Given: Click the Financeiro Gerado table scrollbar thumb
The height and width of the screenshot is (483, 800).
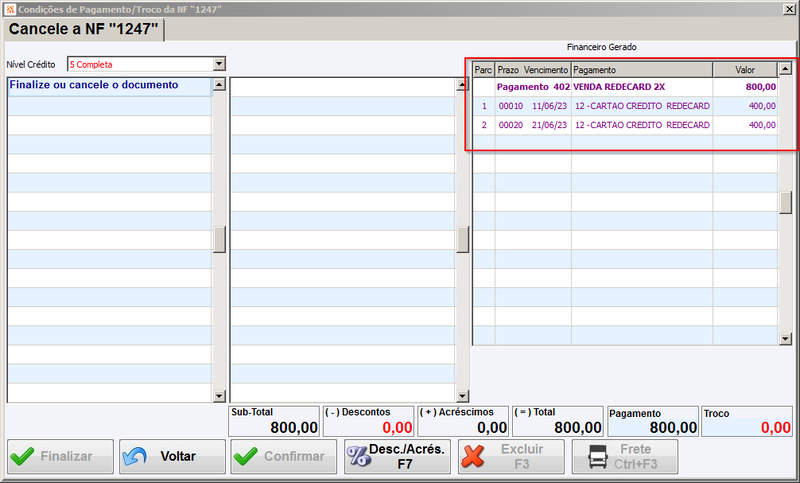Looking at the screenshot, I should point(785,202).
